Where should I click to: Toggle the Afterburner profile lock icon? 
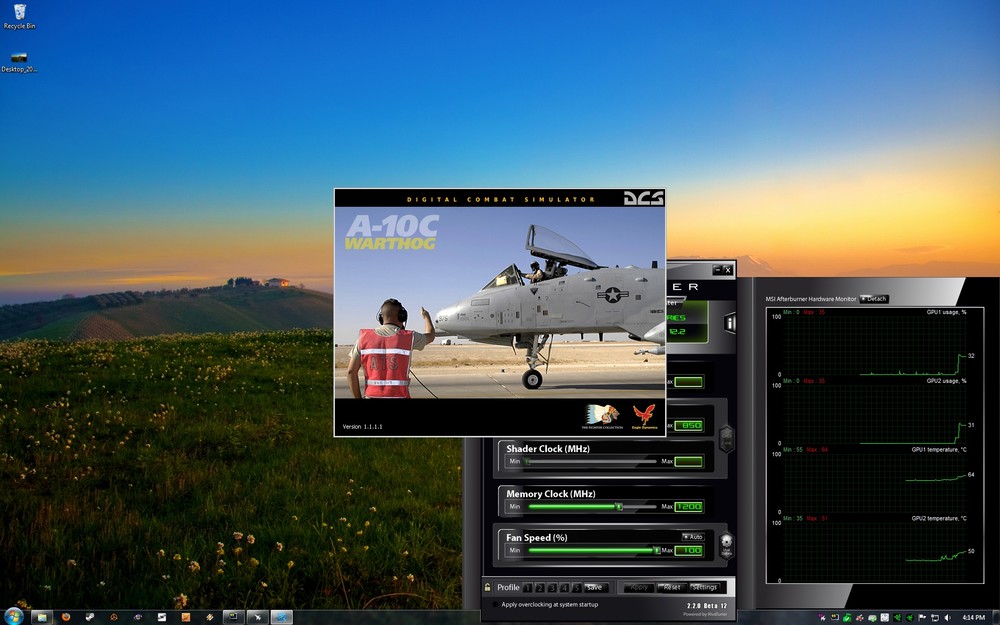[488, 587]
